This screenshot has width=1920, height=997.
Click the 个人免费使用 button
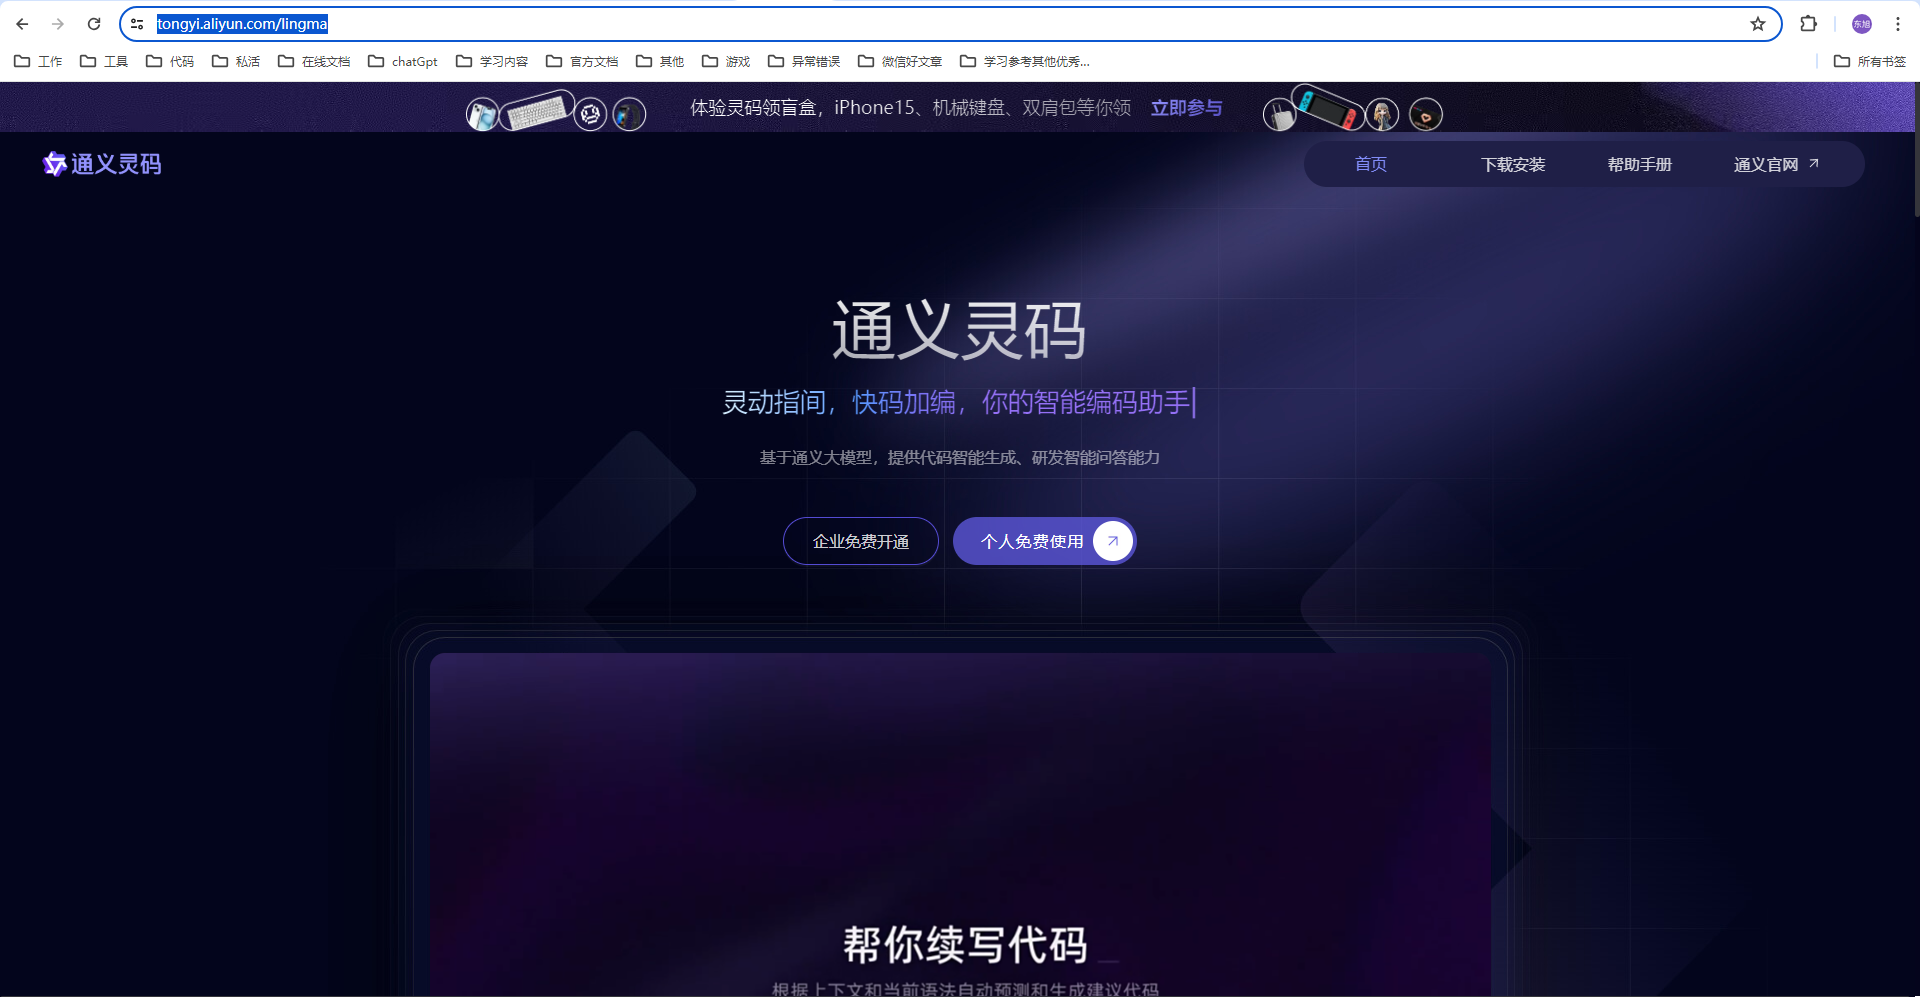1044,541
